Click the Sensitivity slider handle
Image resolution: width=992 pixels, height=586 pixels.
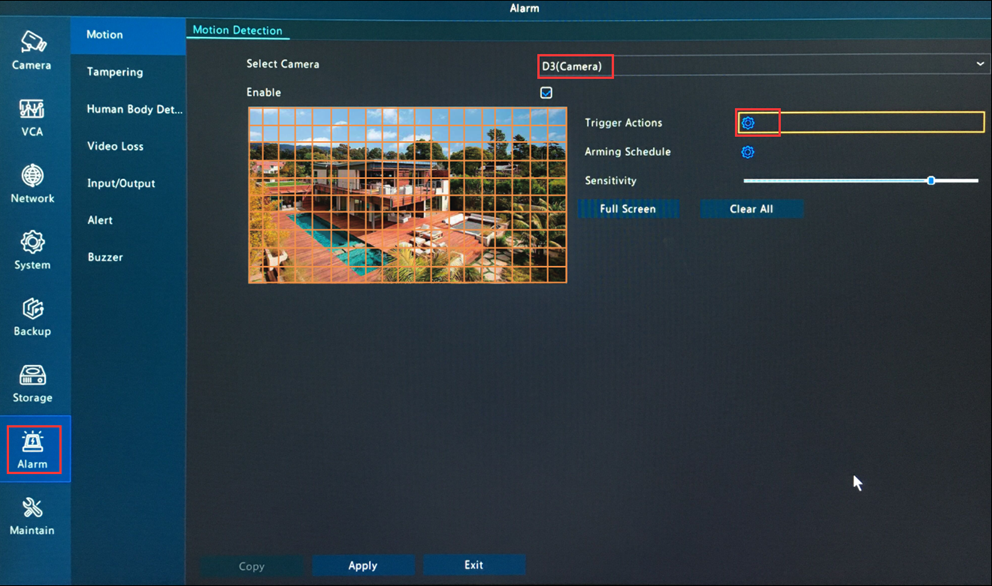pos(931,181)
